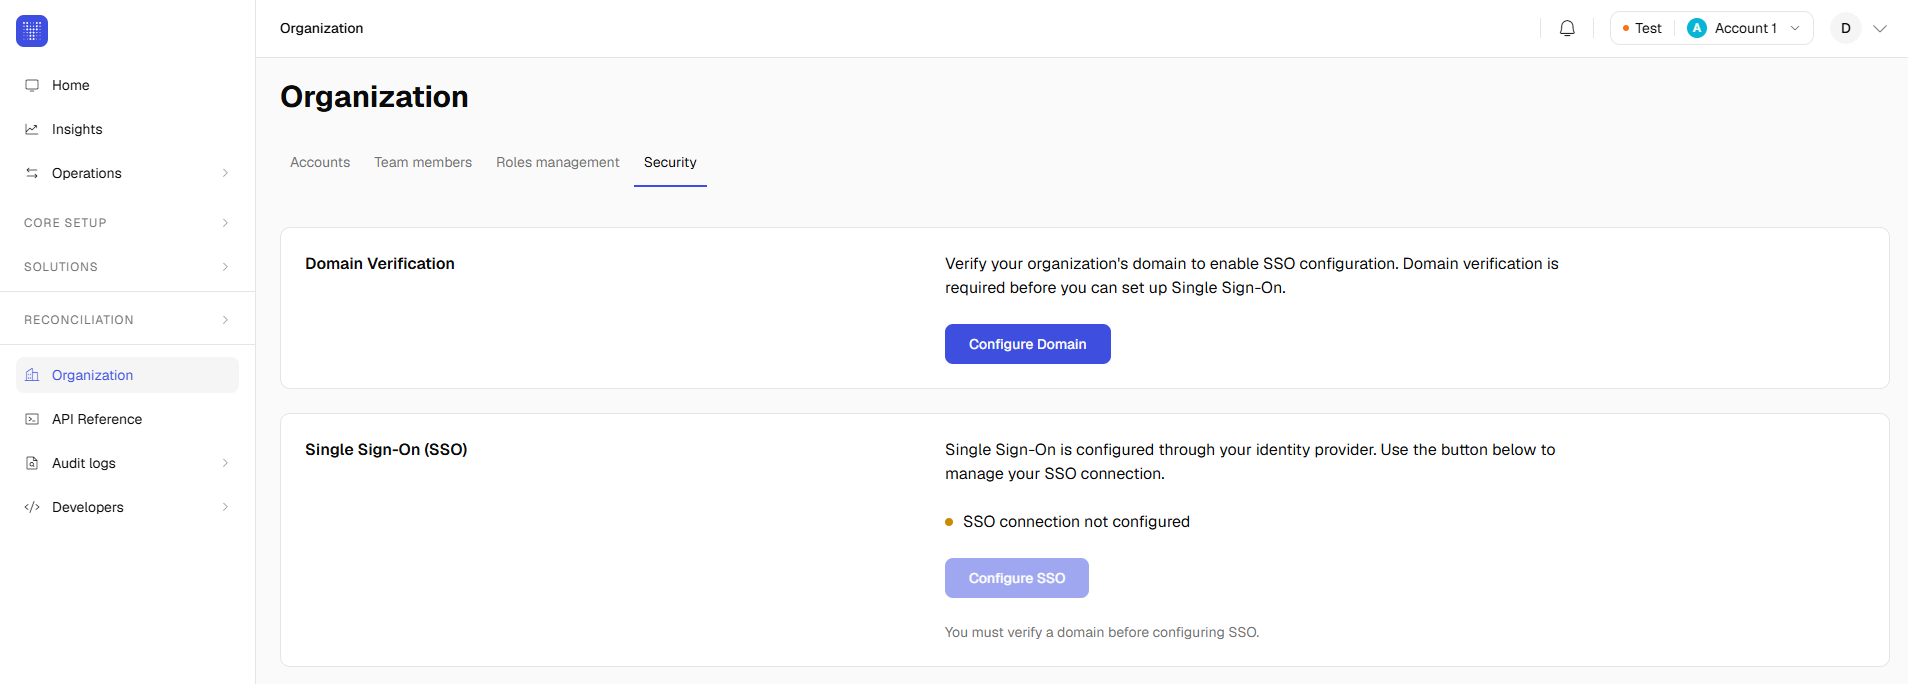Click the Insights chart icon

click(x=32, y=129)
